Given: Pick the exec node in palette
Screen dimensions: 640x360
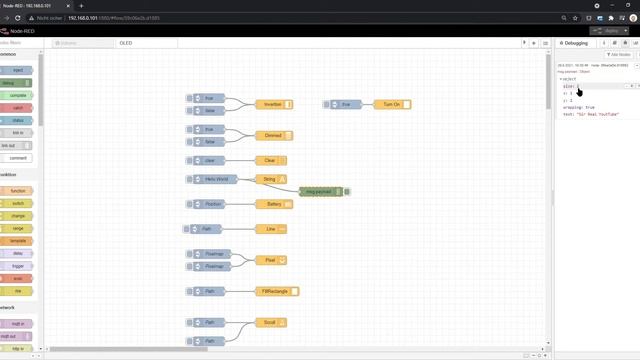Looking at the screenshot, I should point(16,278).
